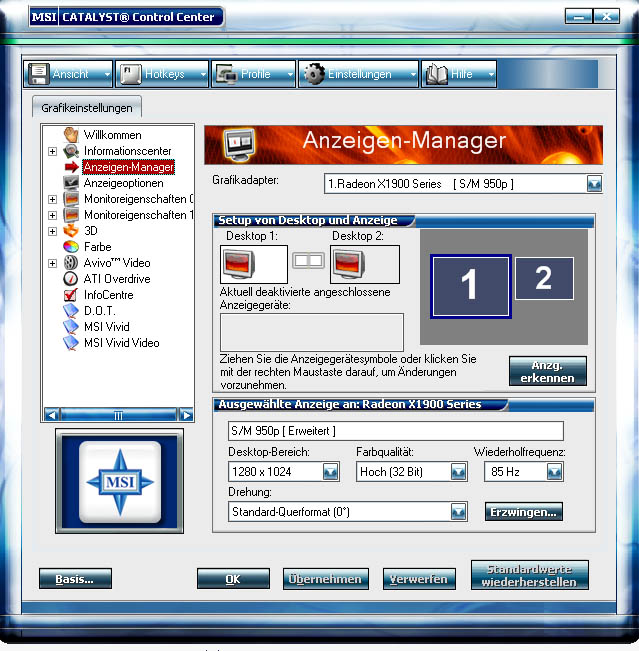Open the Hilfe menu
Viewport: 639px width, 651px height.
click(459, 74)
